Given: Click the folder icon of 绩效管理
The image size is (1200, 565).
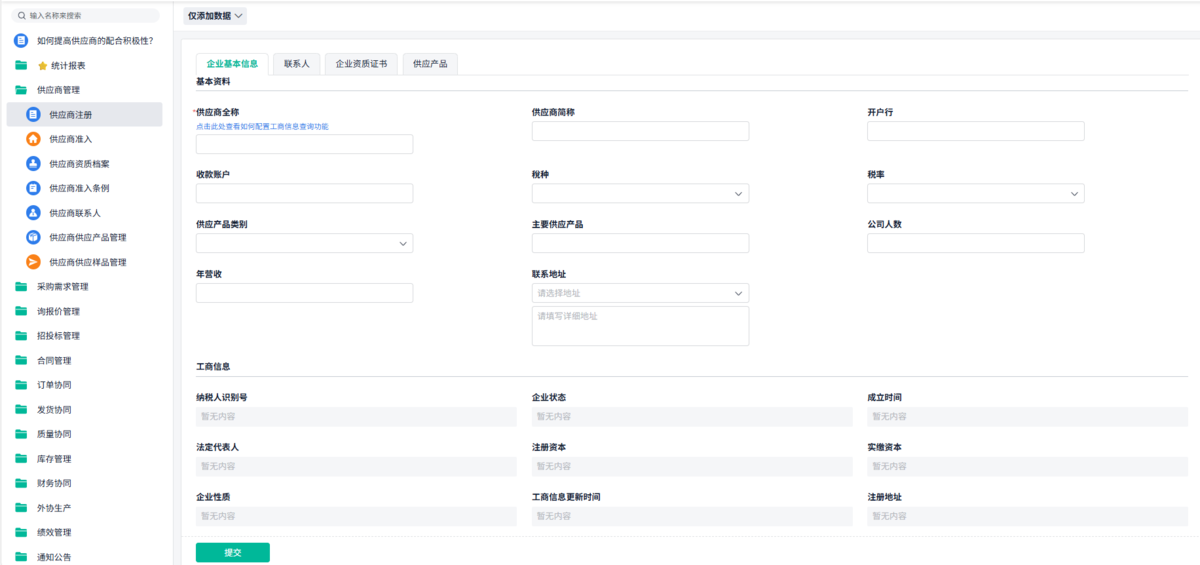Looking at the screenshot, I should (21, 532).
